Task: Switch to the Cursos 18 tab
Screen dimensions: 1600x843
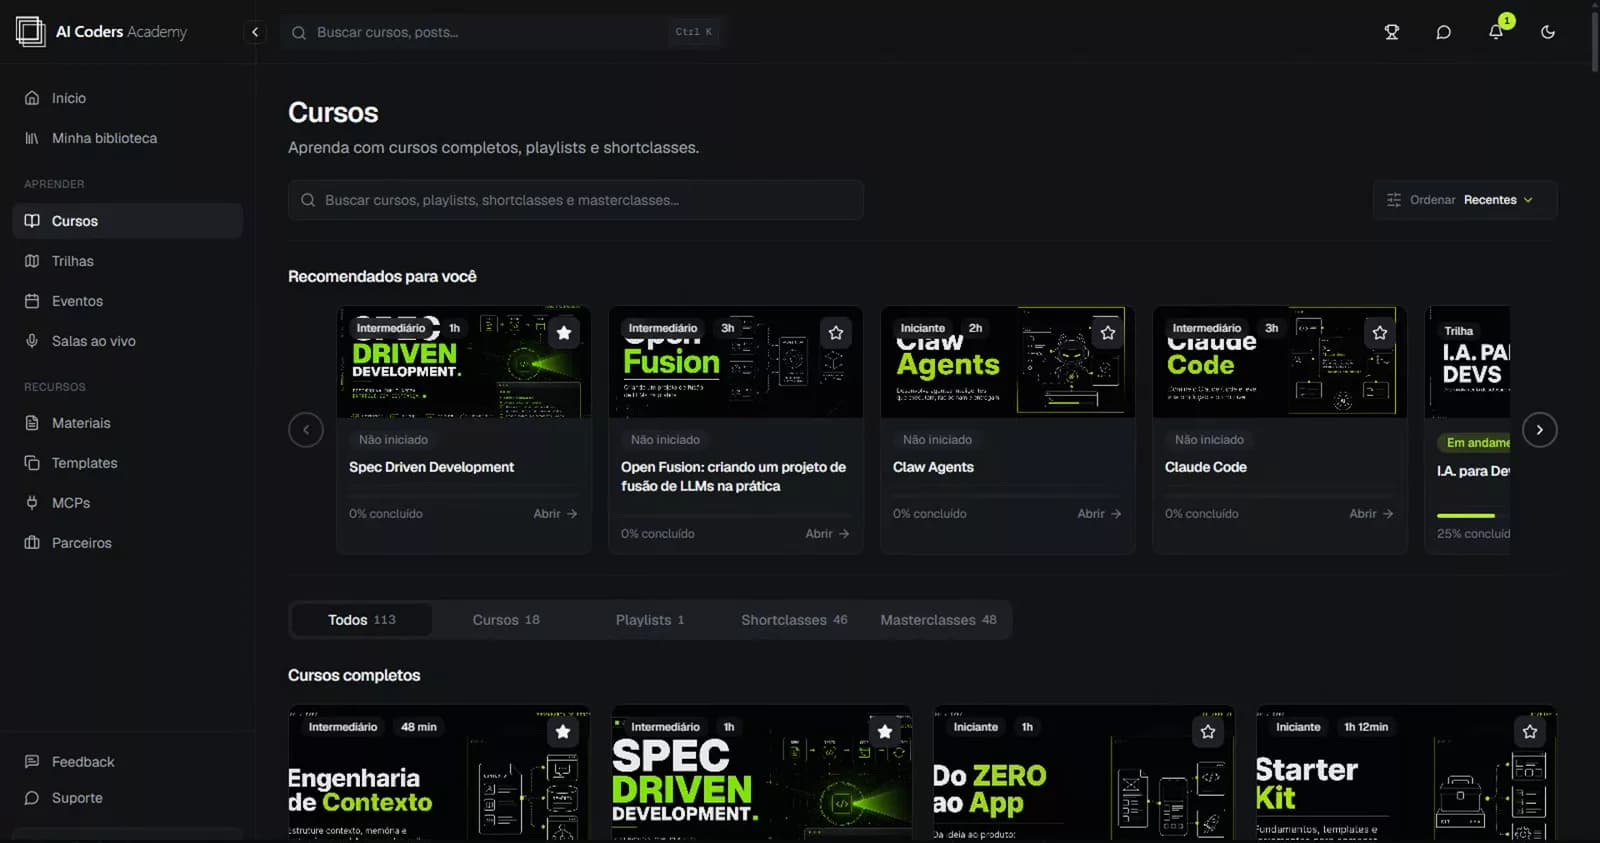Action: [506, 620]
